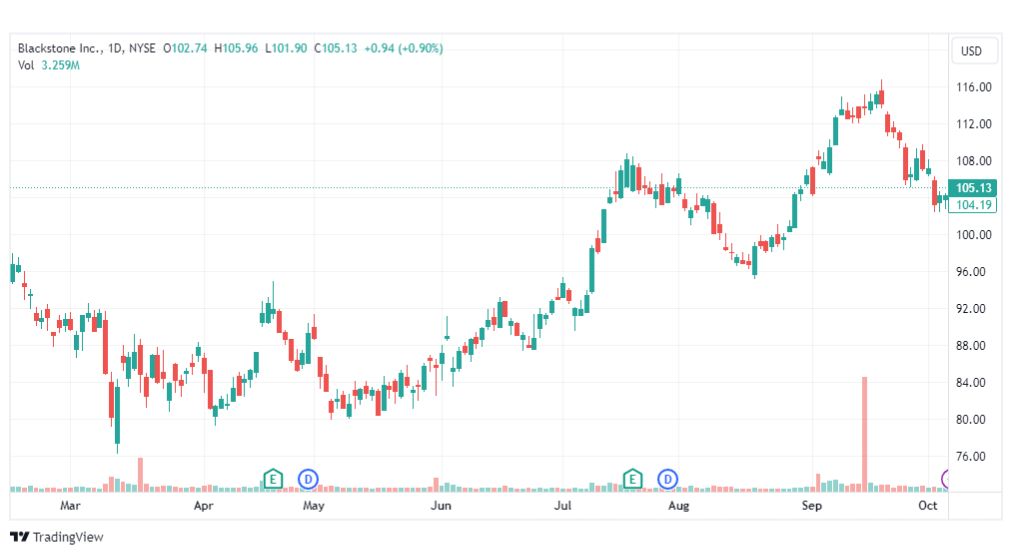Click the 92.00 price scale label
Viewport: 1012px width, 555px height.
[x=971, y=308]
